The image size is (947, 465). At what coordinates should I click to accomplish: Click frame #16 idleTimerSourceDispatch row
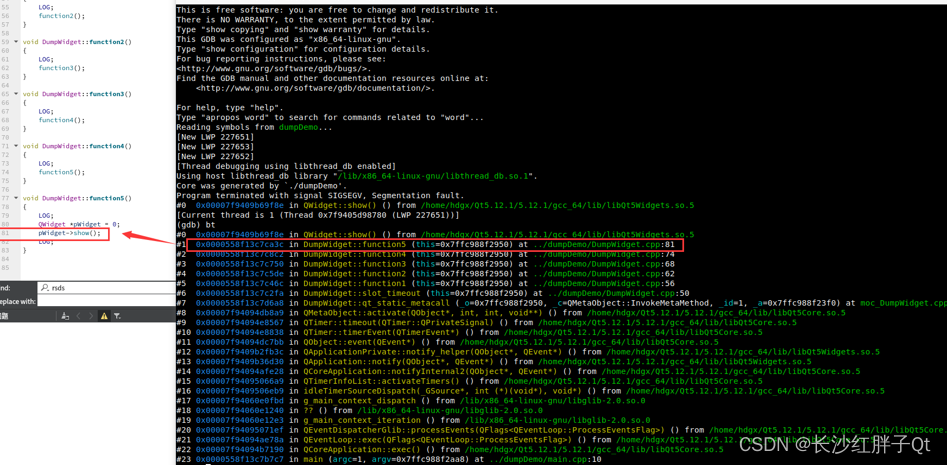click(530, 391)
